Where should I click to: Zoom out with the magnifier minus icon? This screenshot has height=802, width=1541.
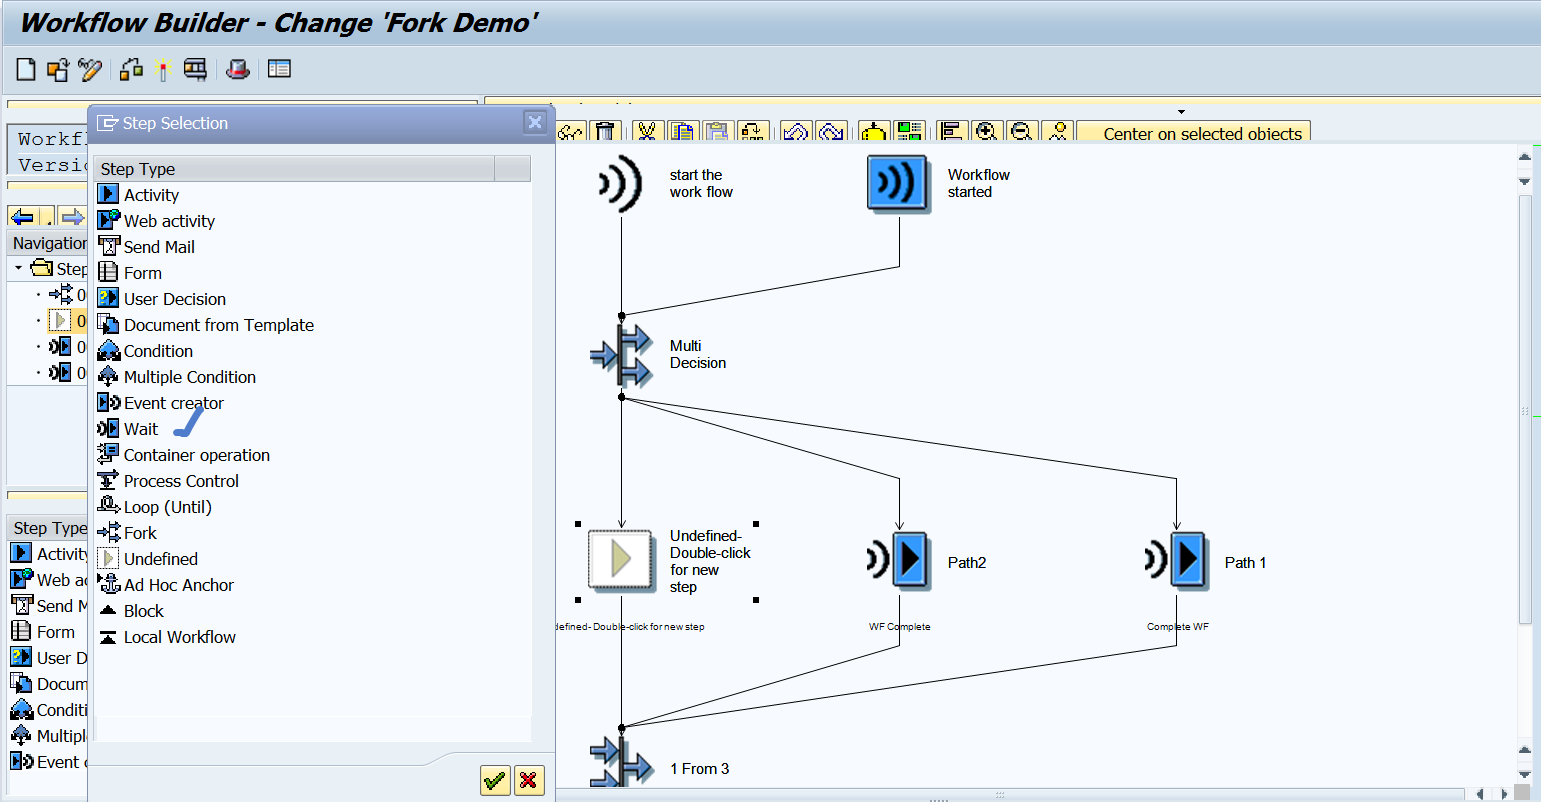pyautogui.click(x=1022, y=133)
